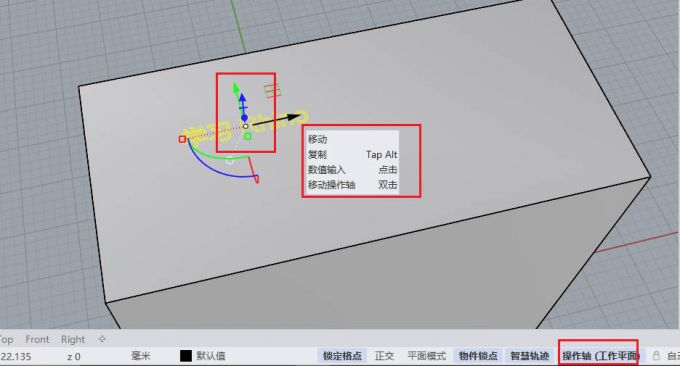Click the small white menu circle below the green arc
680x366 pixels.
pos(229,160)
